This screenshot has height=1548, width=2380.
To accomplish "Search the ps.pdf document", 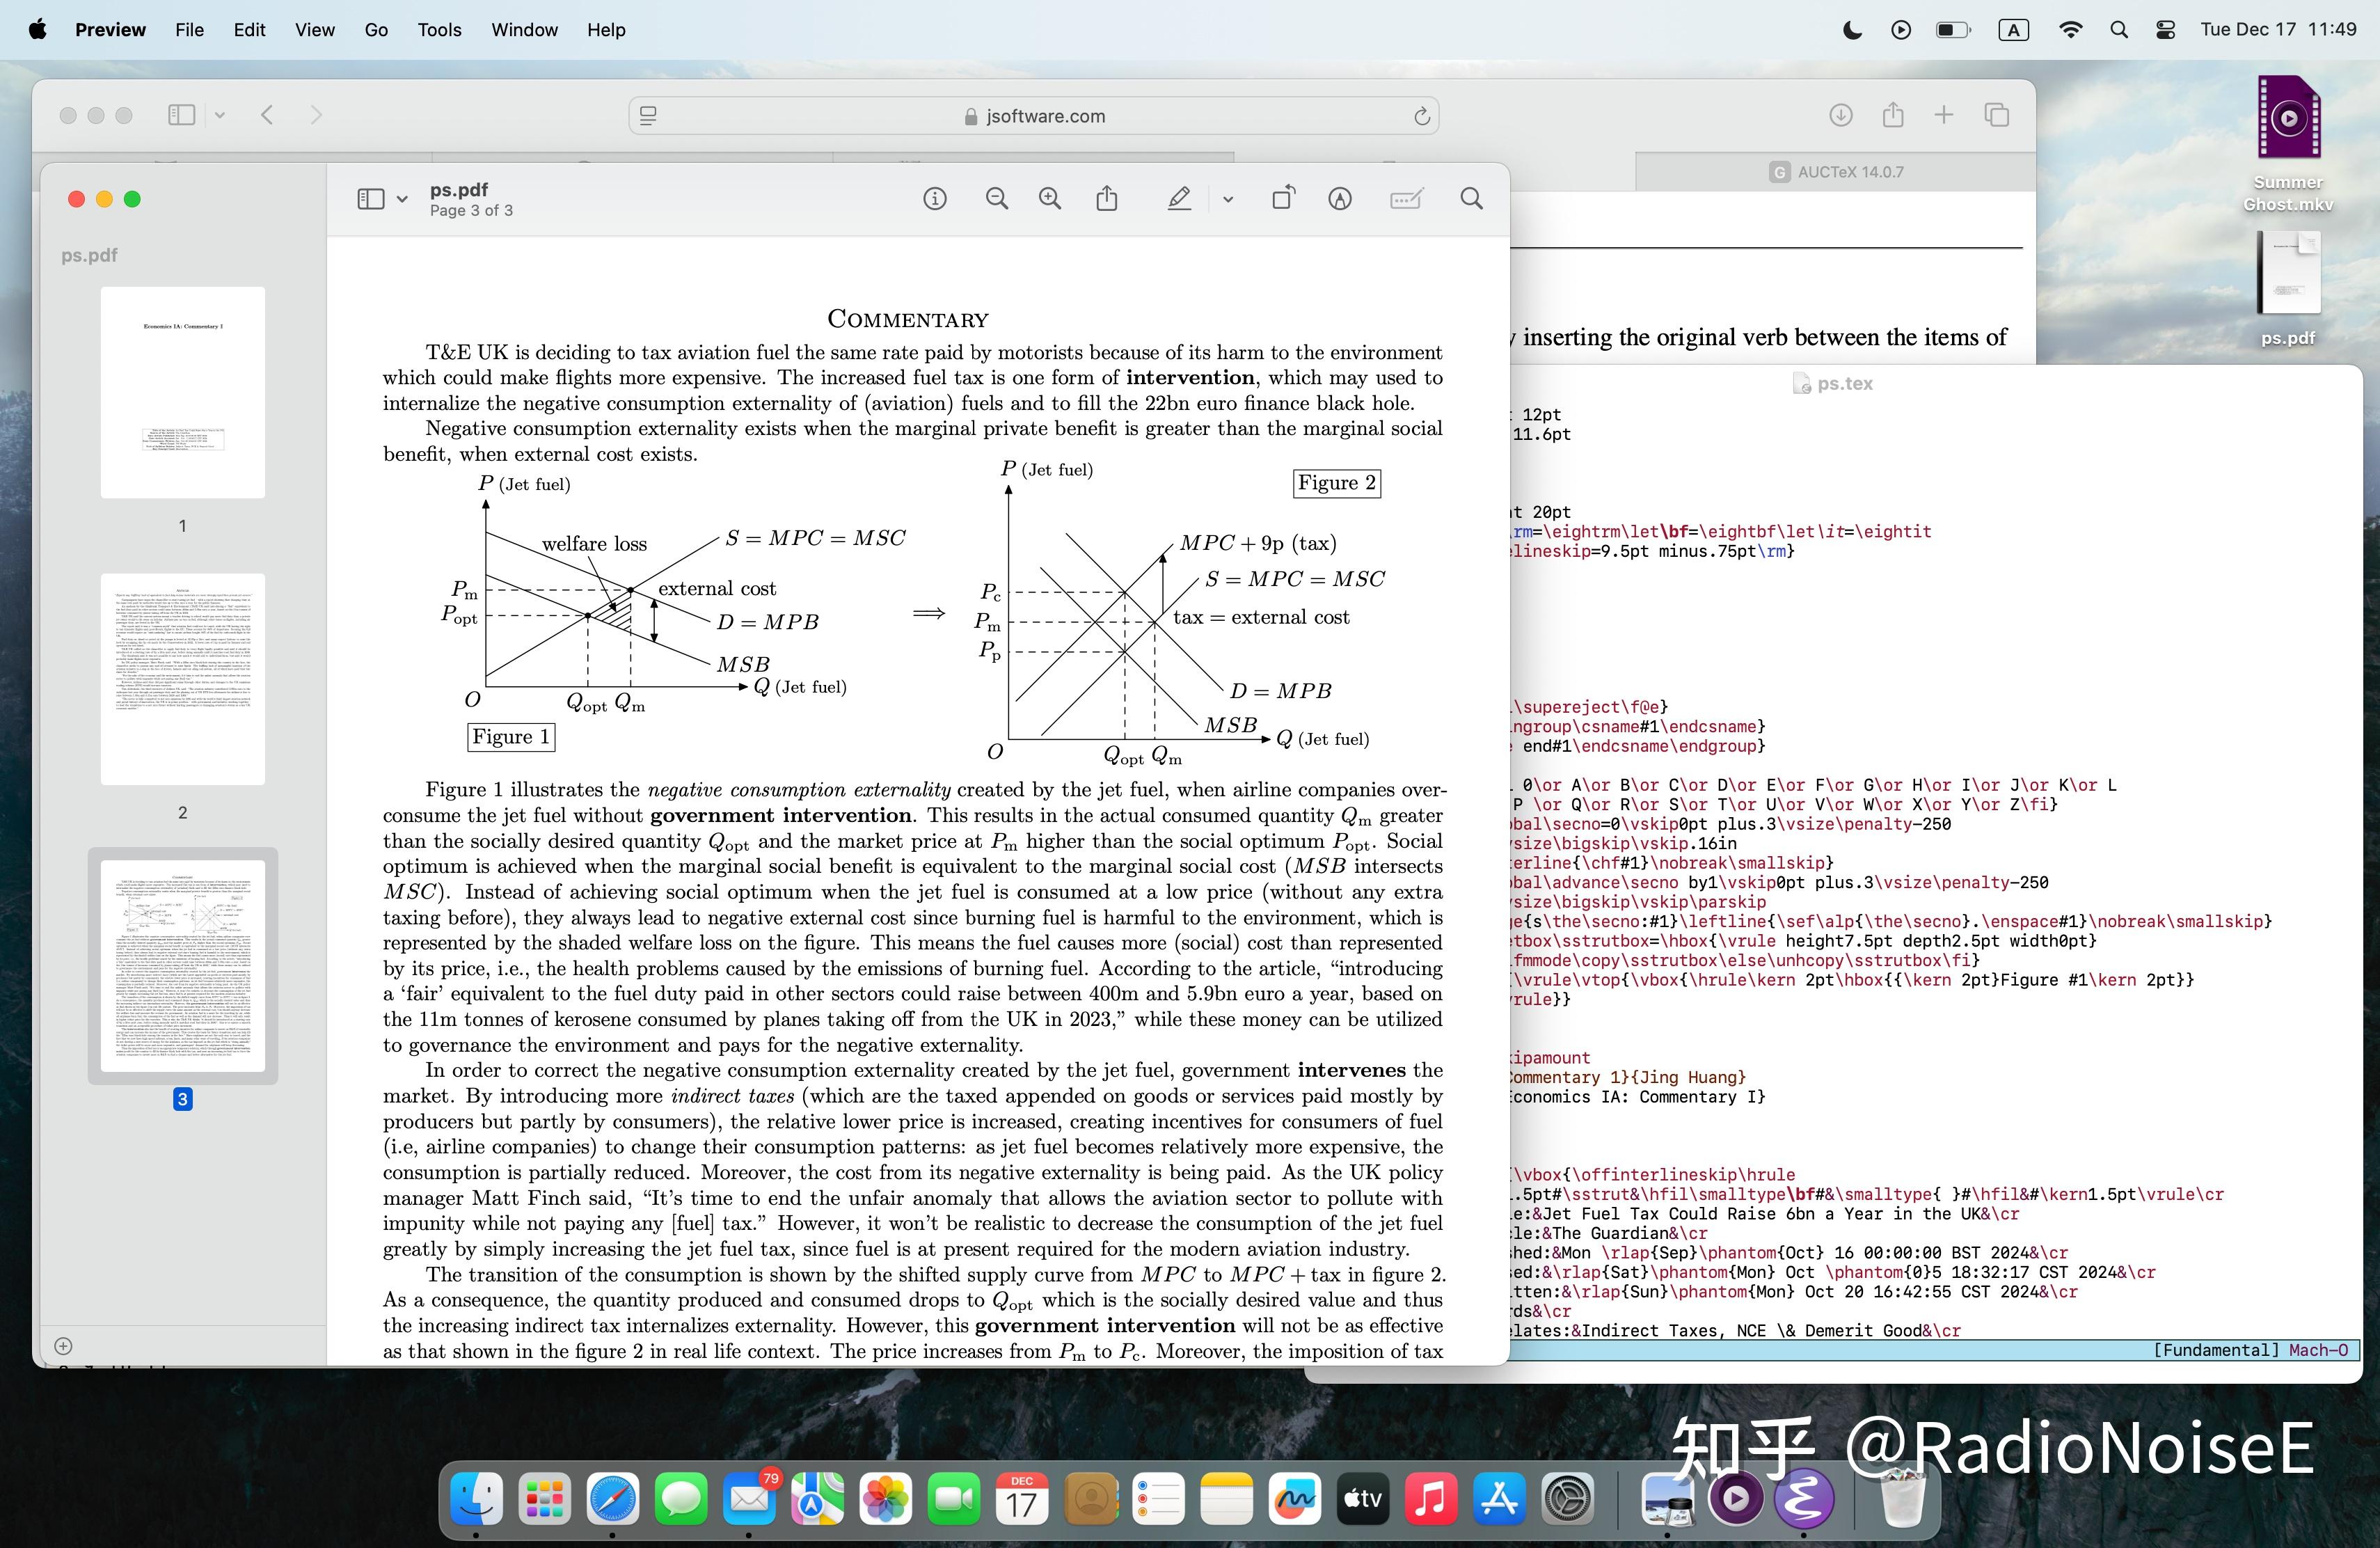I will (1471, 199).
